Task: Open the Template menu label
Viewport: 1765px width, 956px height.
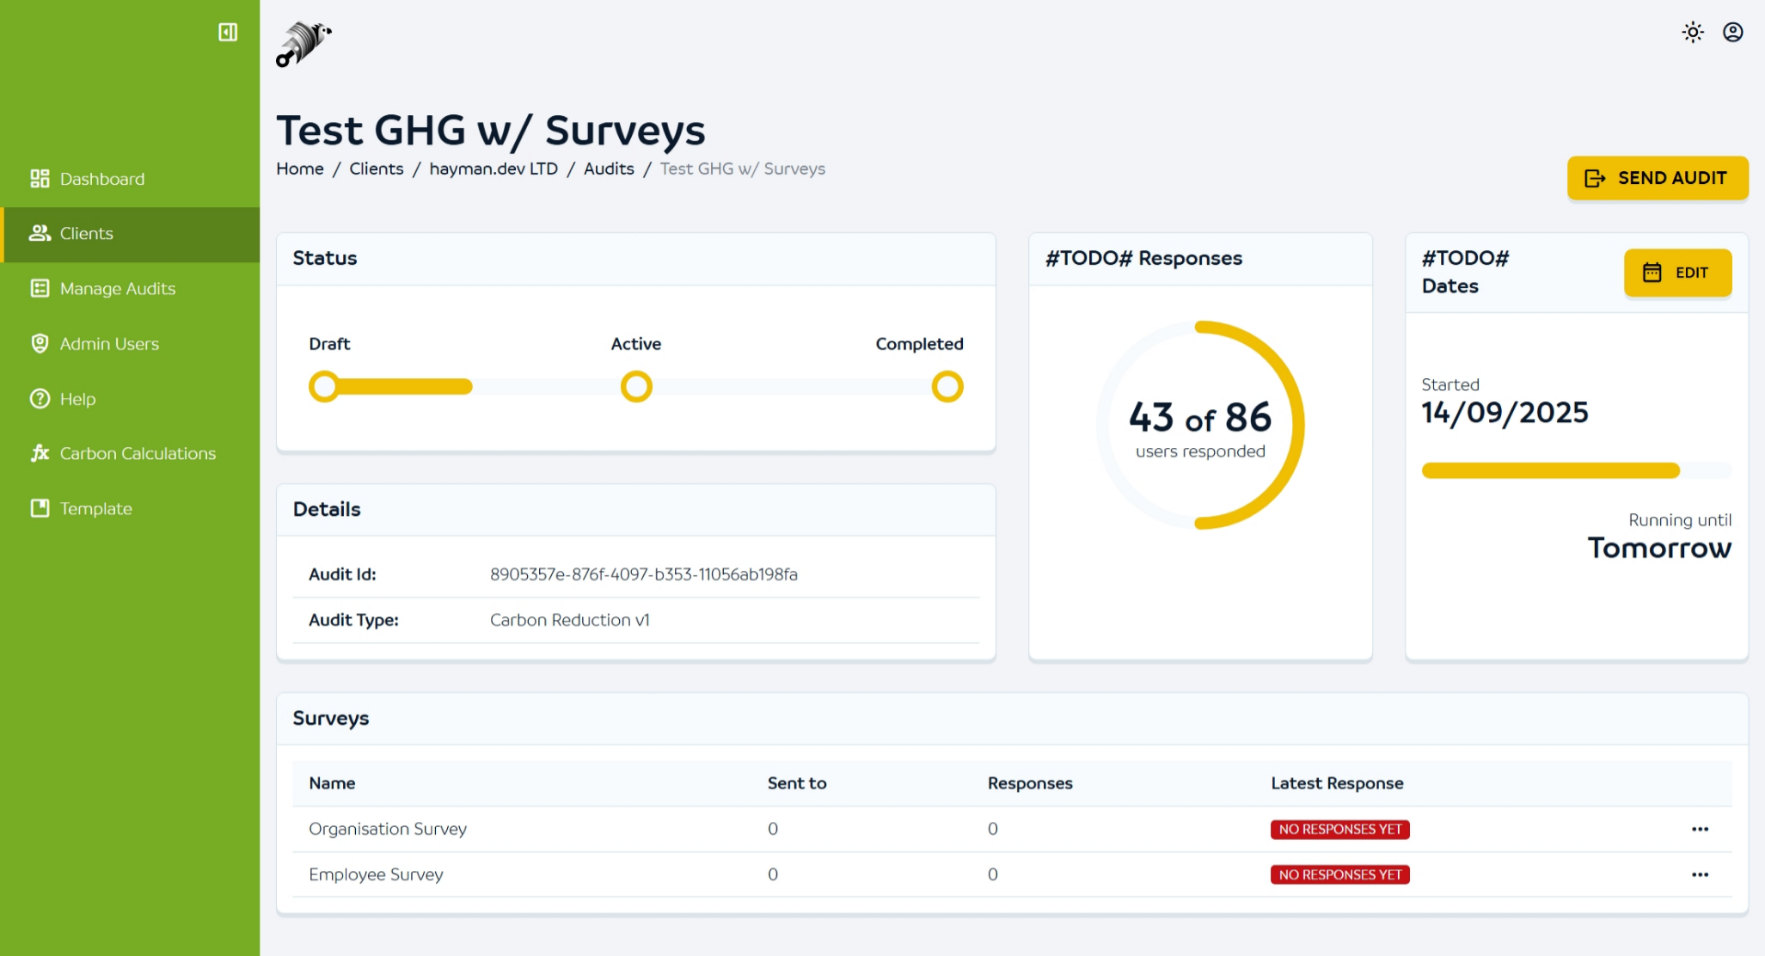Action: point(96,508)
